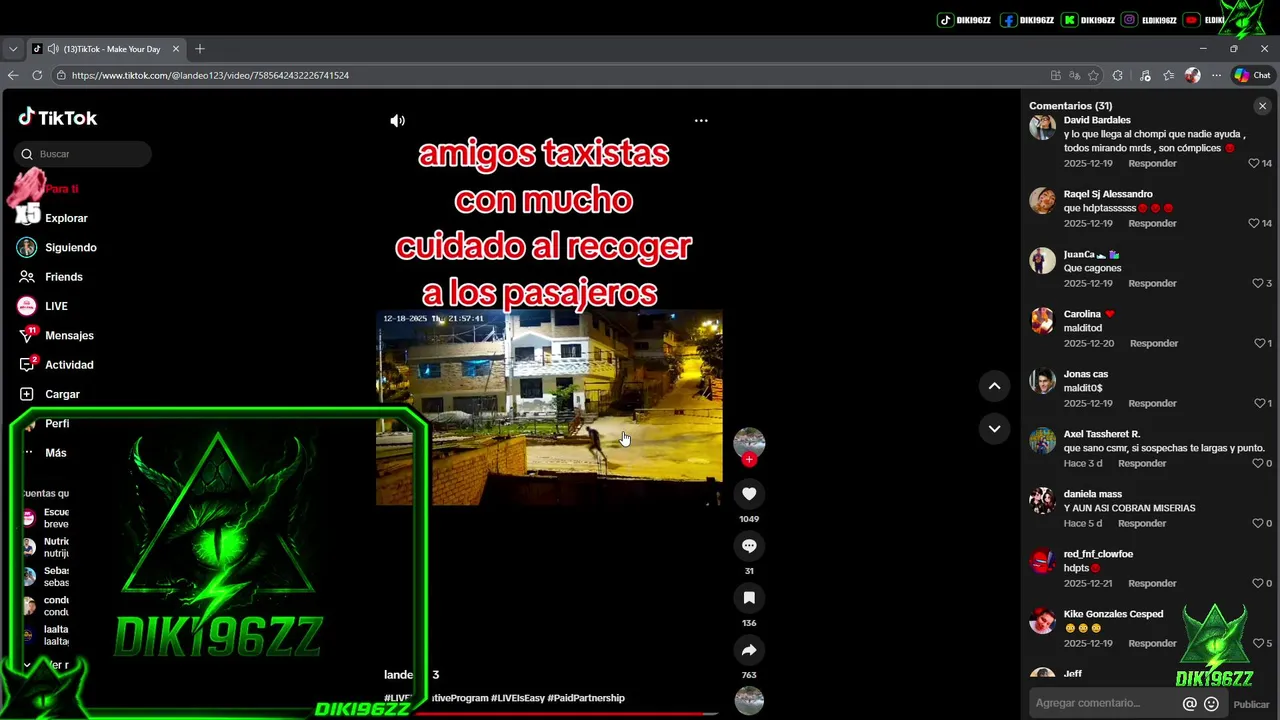1280x720 pixels.
Task: Follow the creator via the red plus badge
Action: (749, 460)
